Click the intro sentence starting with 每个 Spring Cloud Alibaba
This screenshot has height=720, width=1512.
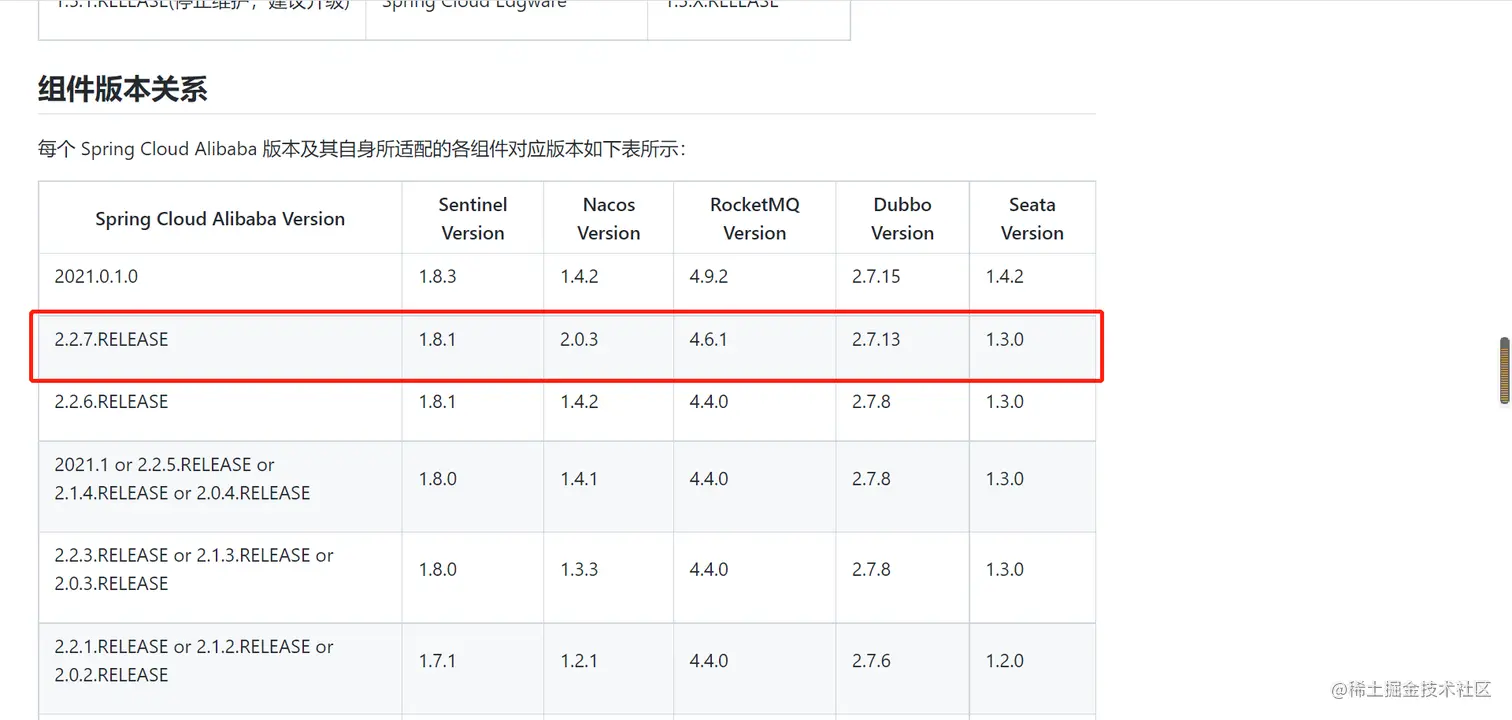point(362,149)
